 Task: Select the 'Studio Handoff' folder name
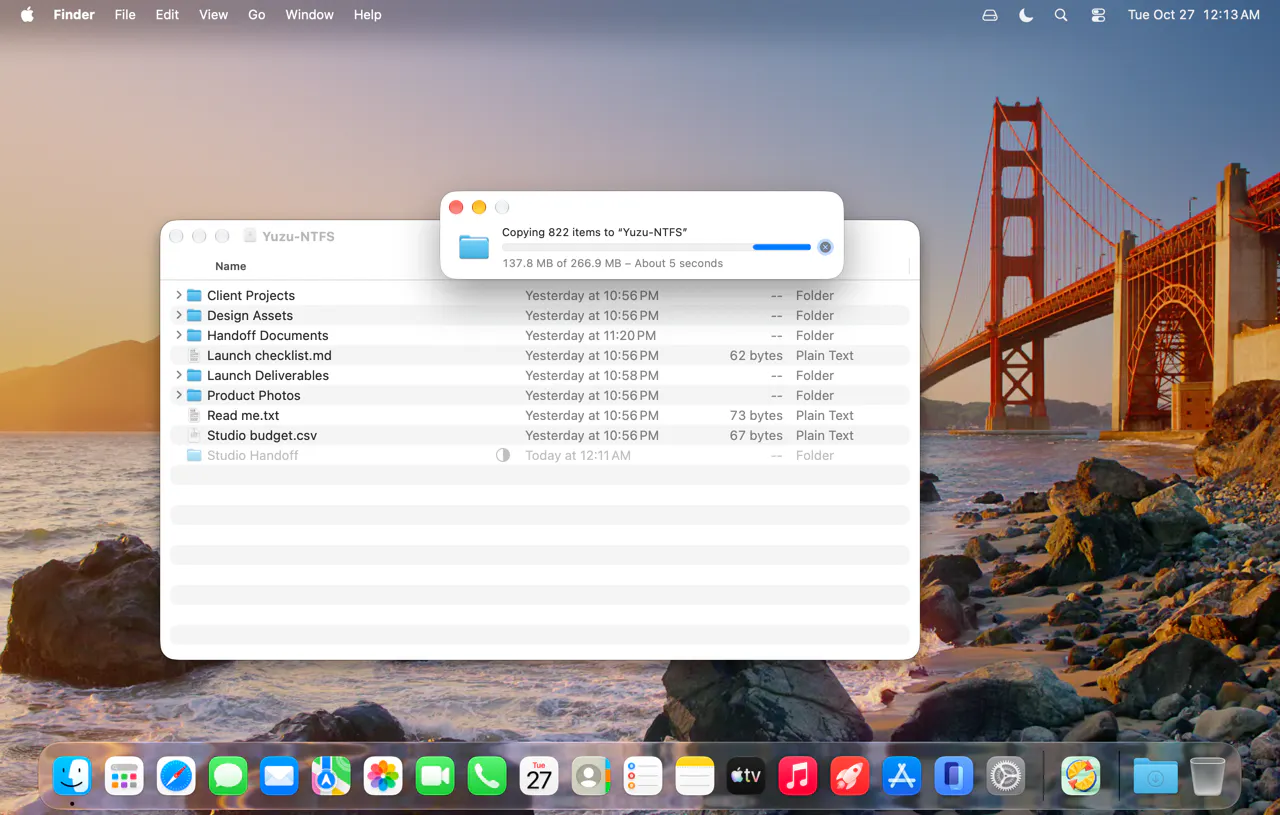253,455
